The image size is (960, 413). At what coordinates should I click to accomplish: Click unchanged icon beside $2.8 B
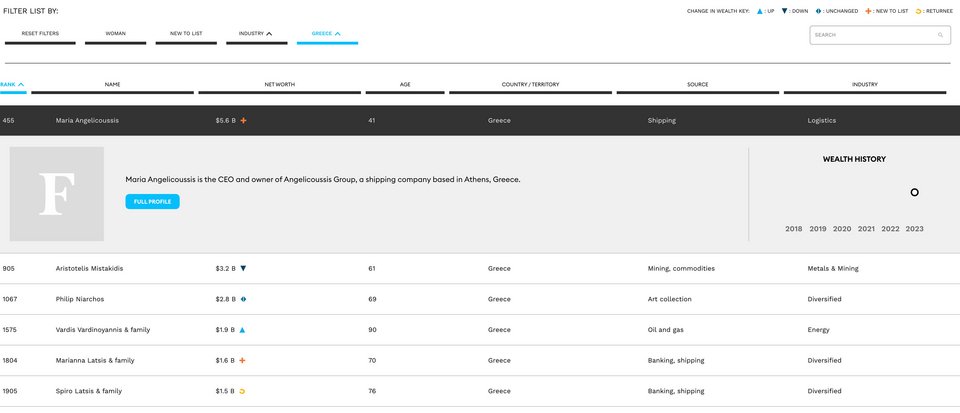click(x=243, y=299)
